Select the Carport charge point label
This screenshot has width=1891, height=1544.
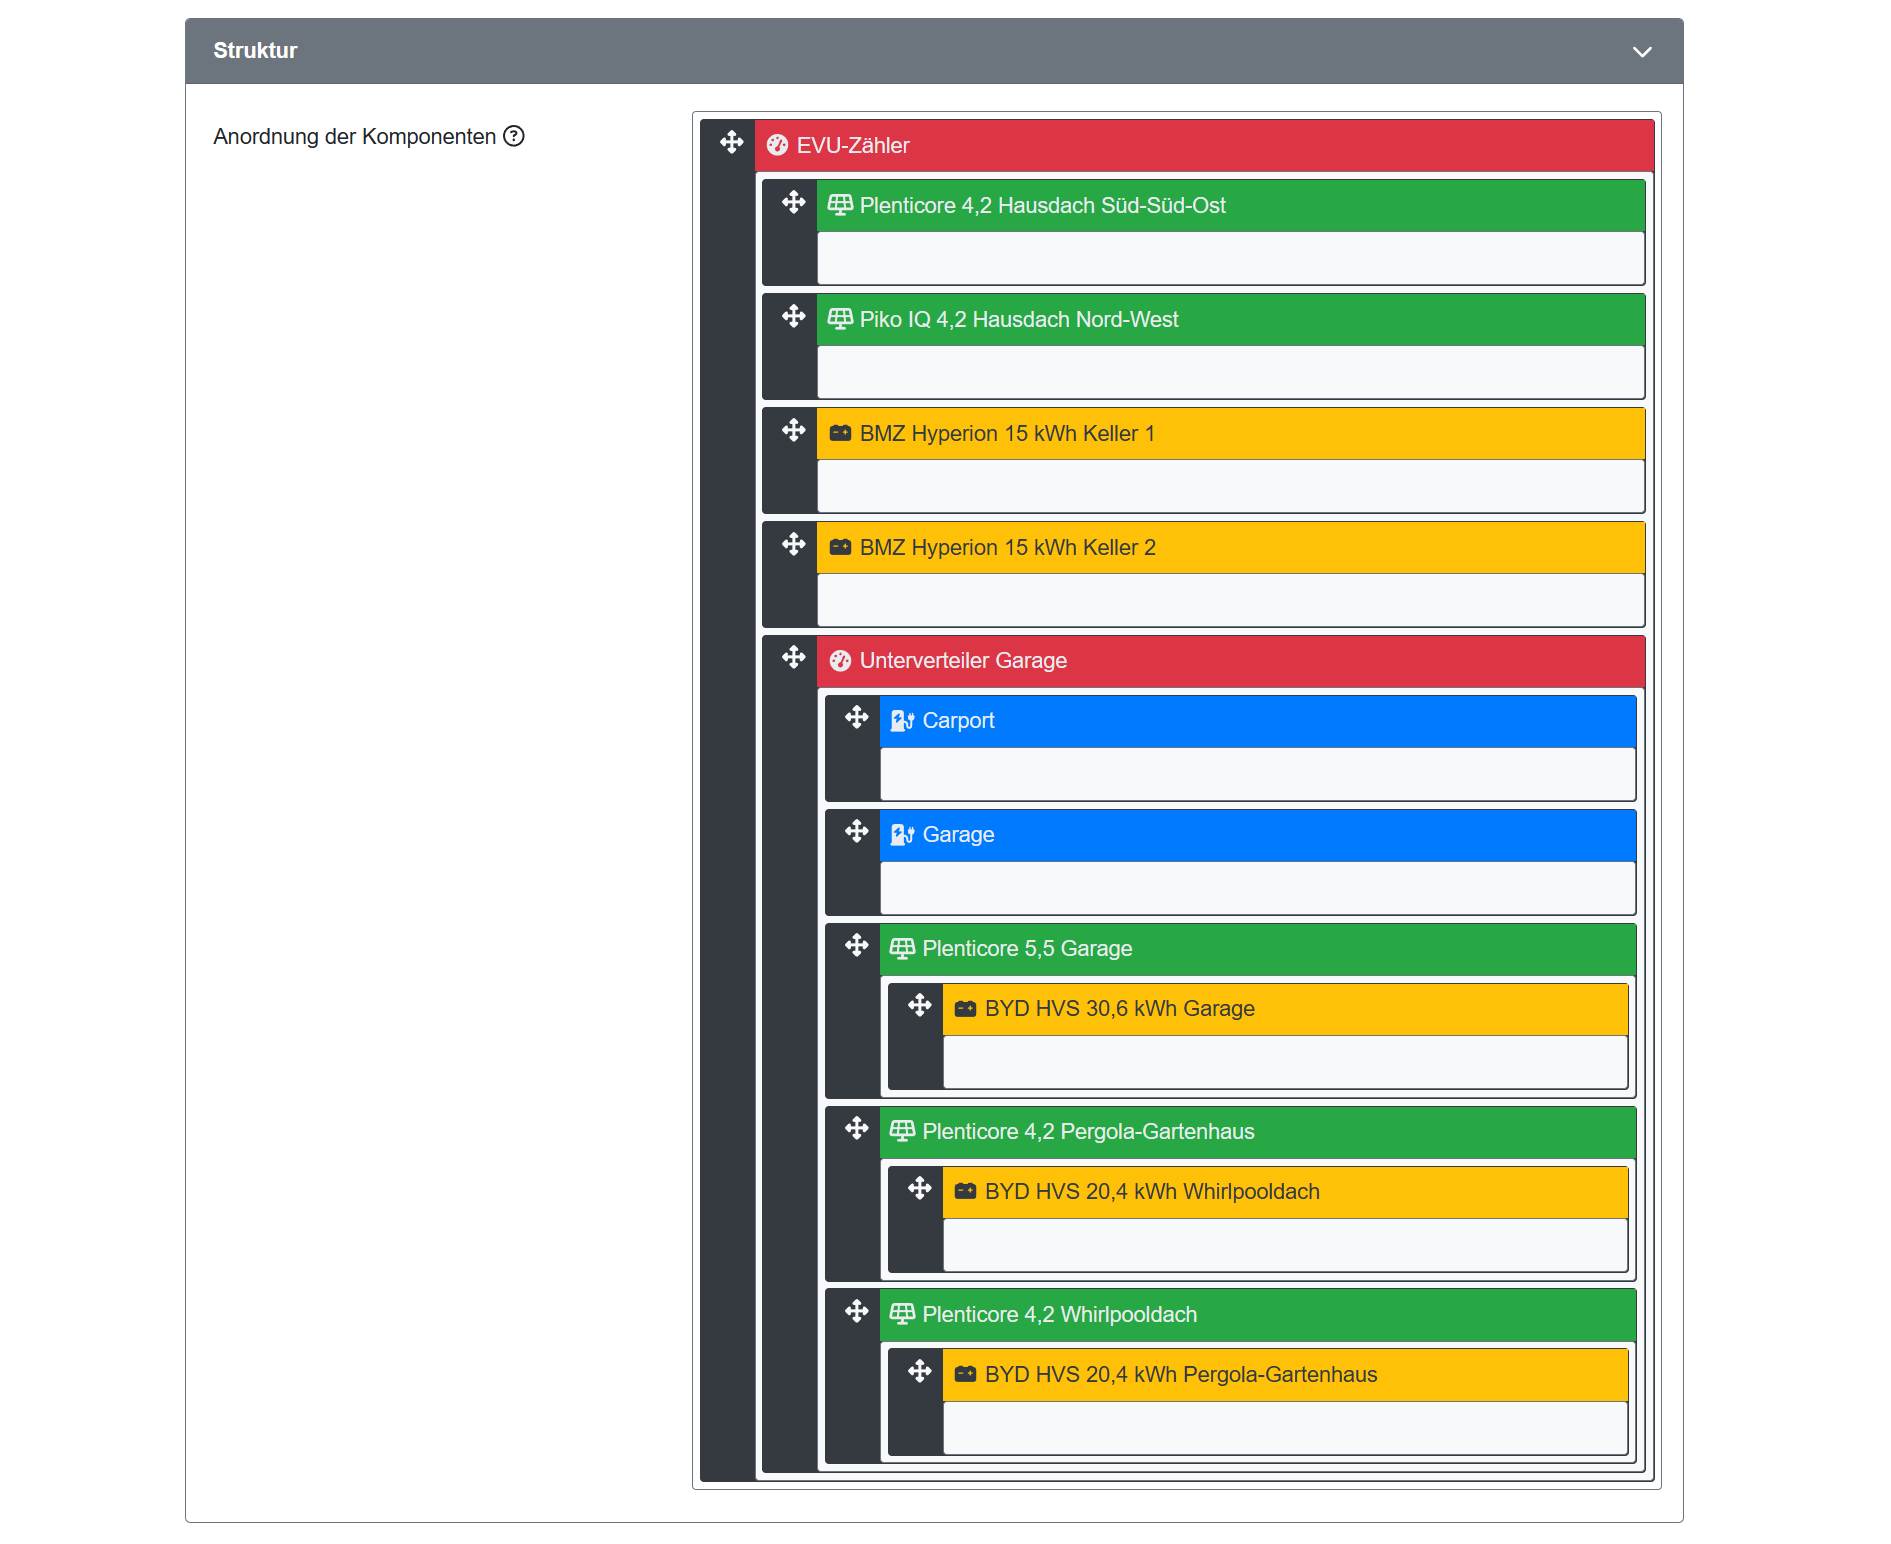click(x=959, y=721)
